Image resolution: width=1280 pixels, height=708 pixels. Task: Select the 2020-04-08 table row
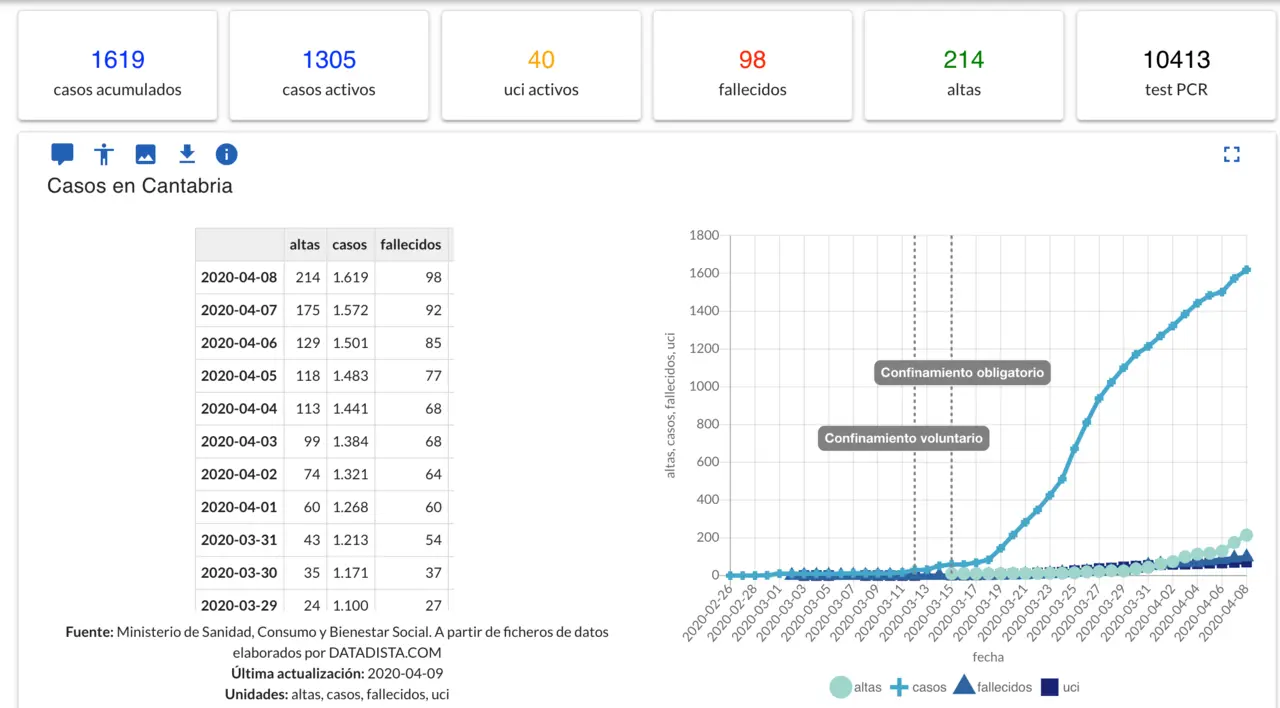pyautogui.click(x=322, y=277)
